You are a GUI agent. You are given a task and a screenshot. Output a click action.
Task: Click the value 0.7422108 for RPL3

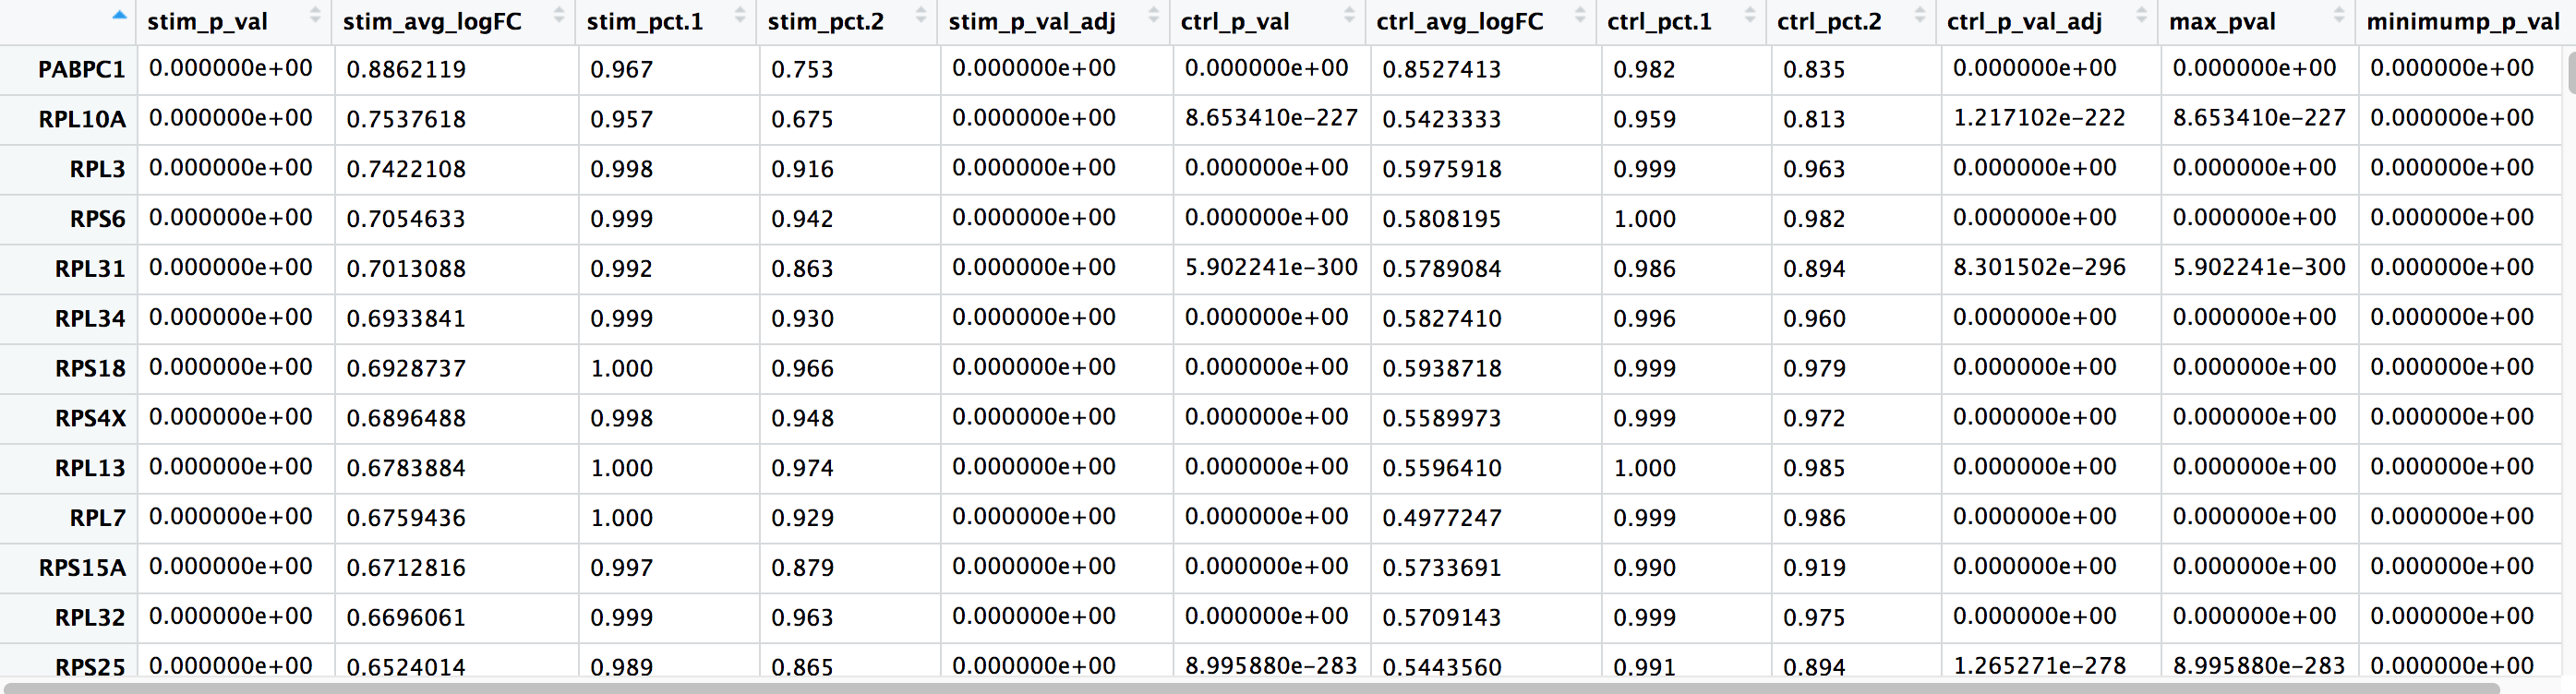pos(406,169)
